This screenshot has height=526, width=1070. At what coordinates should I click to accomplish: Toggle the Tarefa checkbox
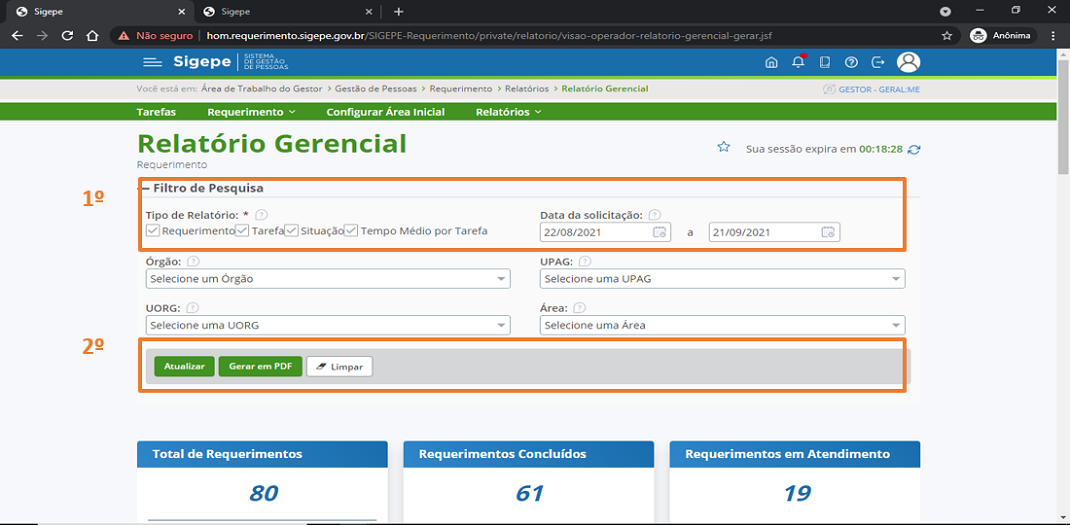(x=243, y=231)
